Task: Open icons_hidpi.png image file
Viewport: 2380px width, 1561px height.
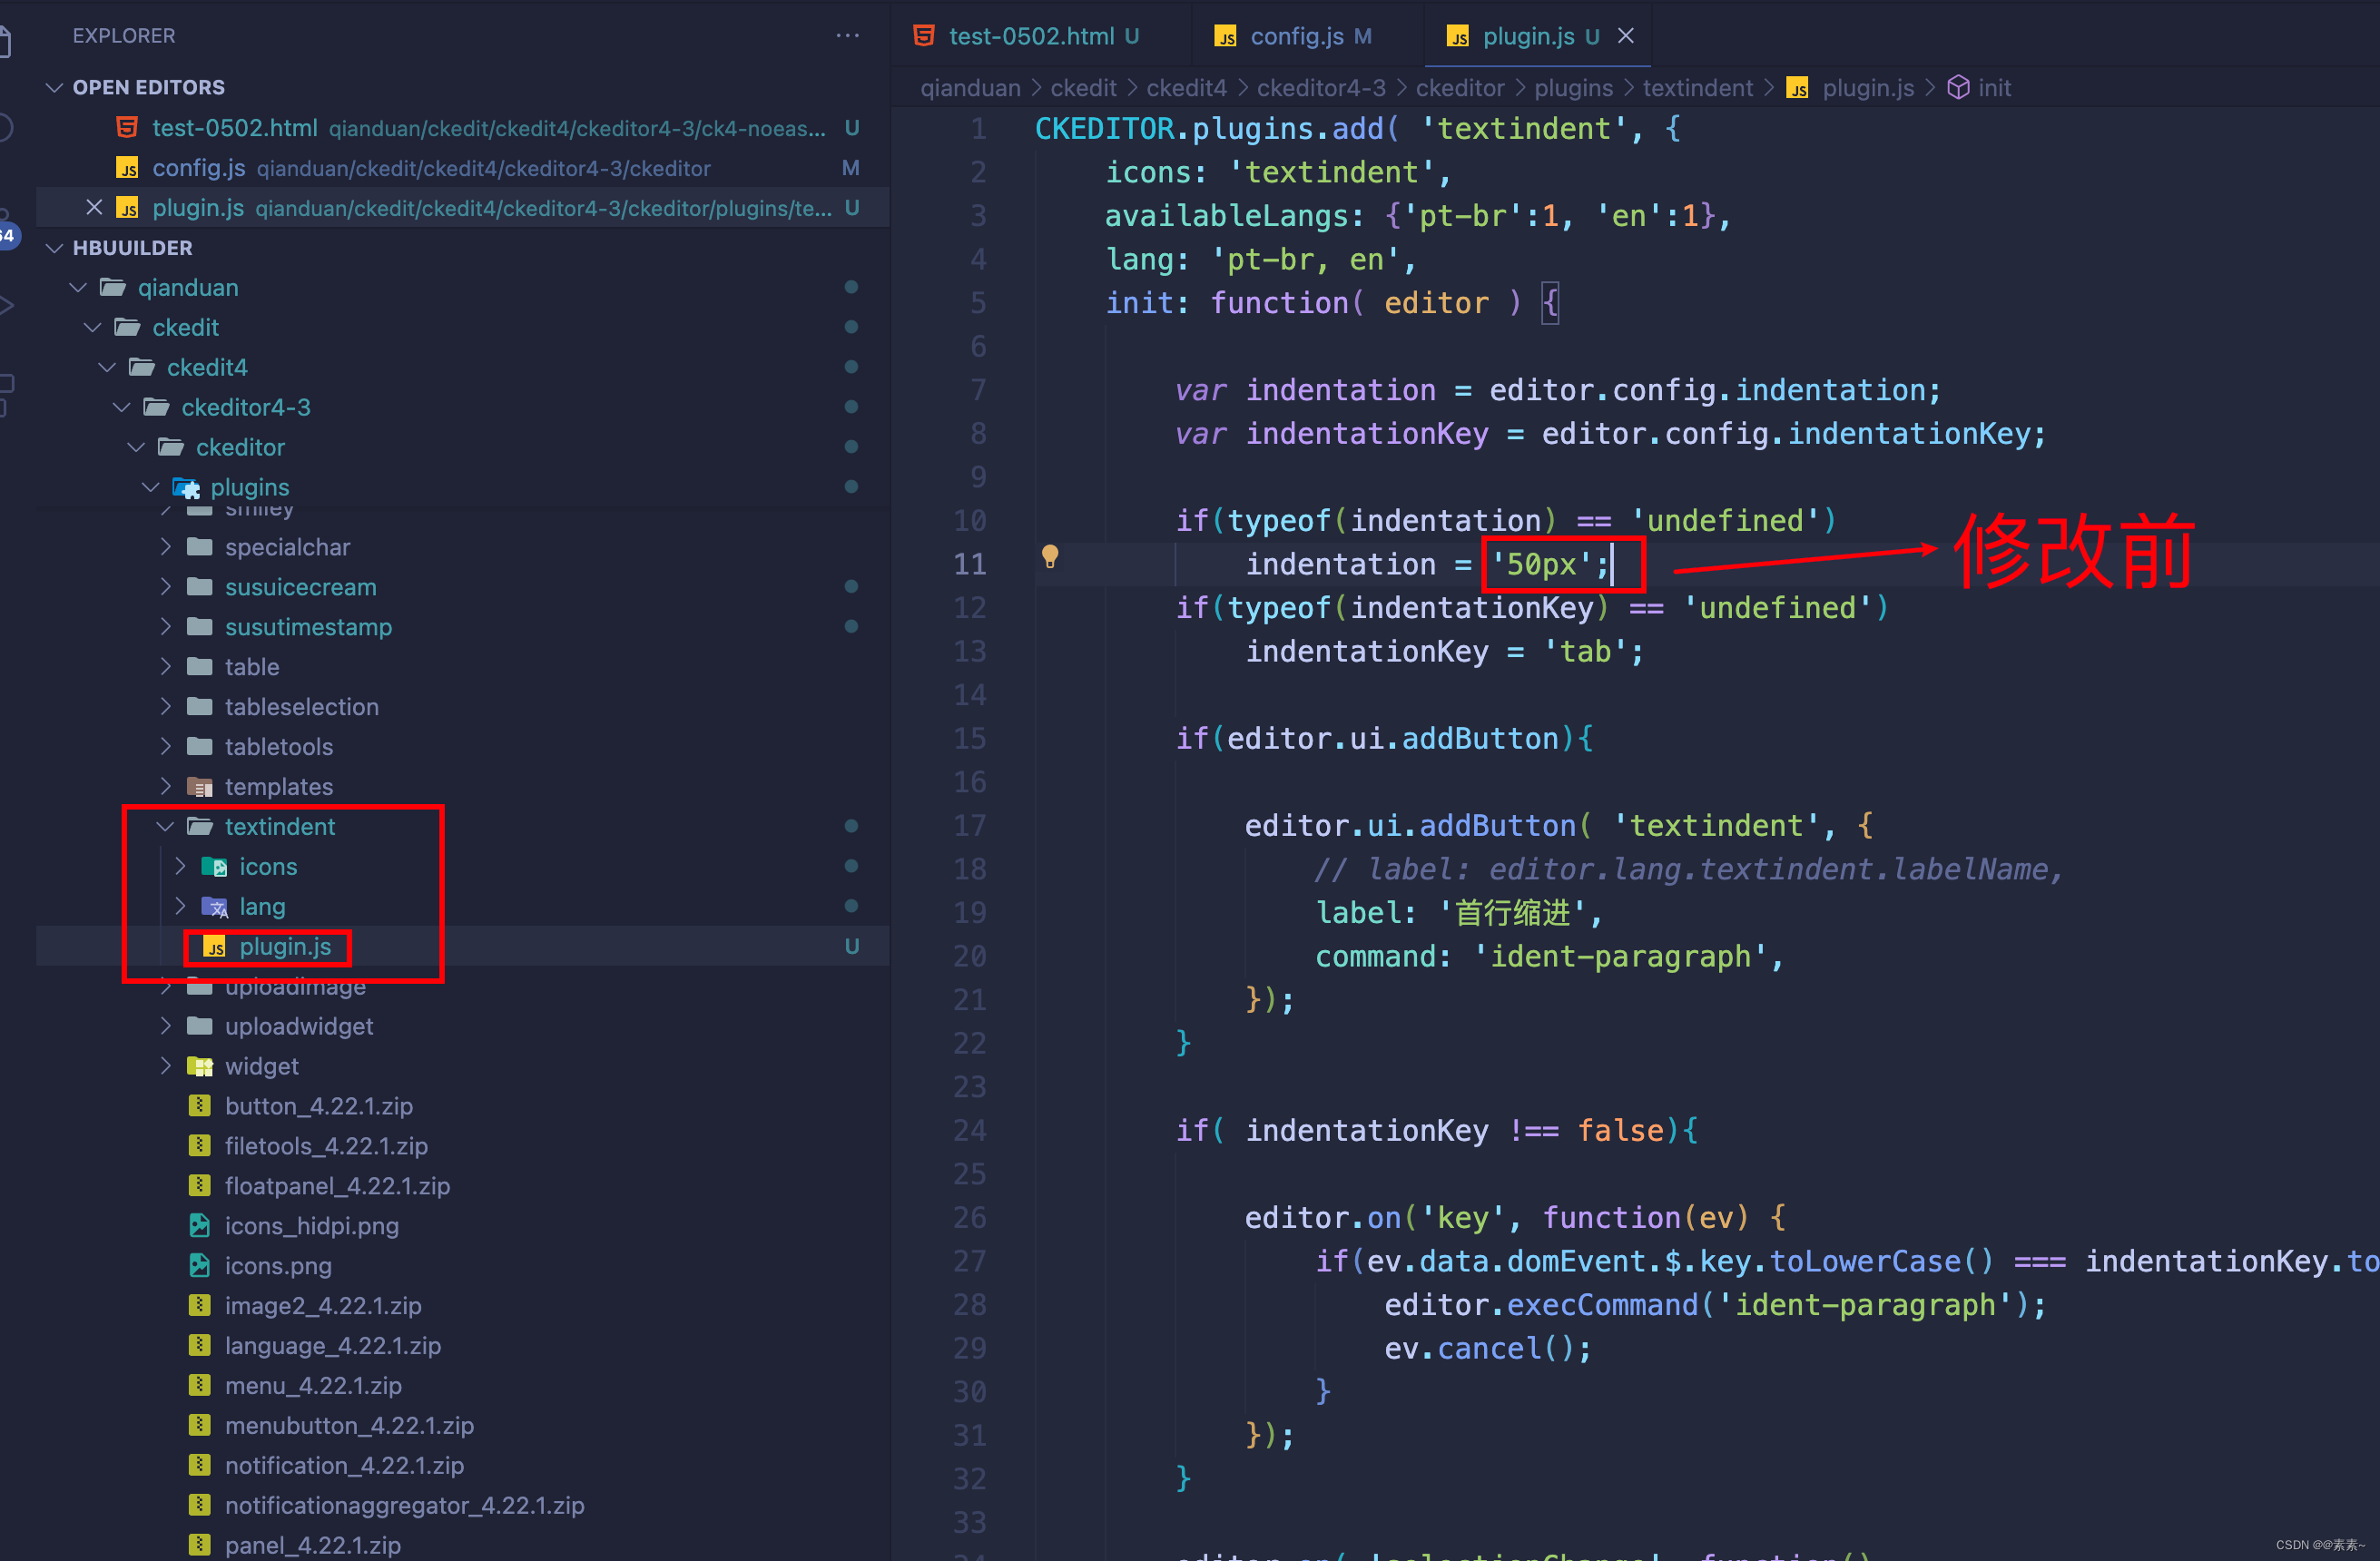Action: [311, 1226]
